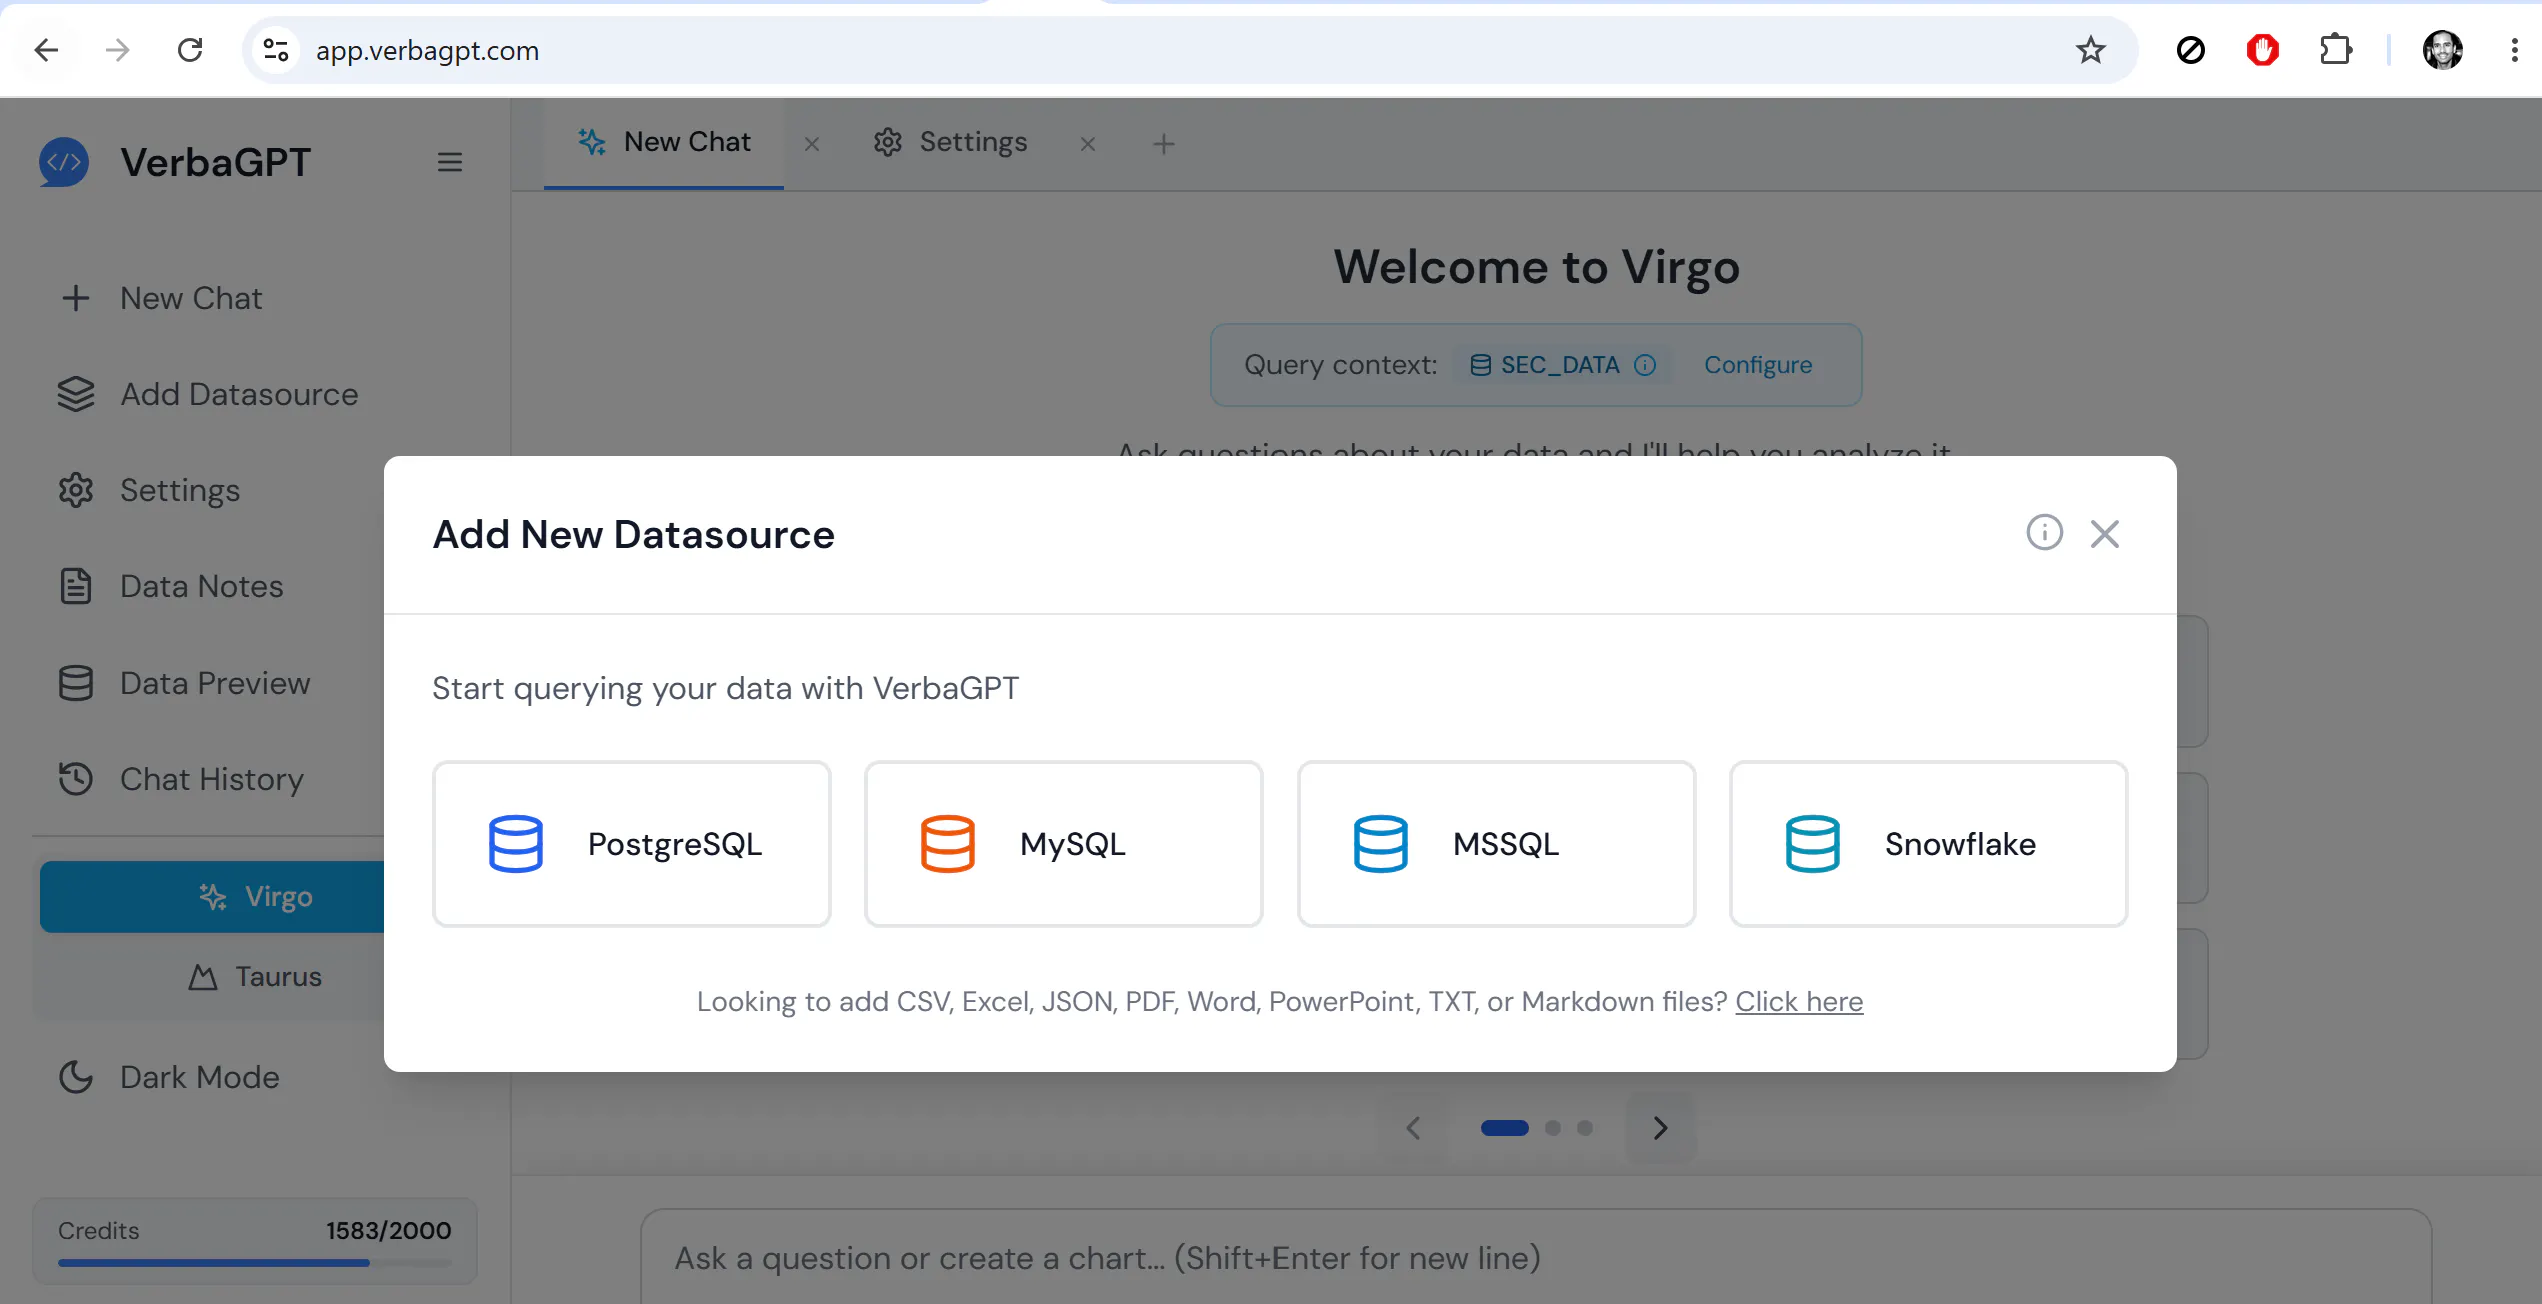This screenshot has width=2542, height=1304.
Task: Click the Credits usage progress bar
Action: (254, 1263)
